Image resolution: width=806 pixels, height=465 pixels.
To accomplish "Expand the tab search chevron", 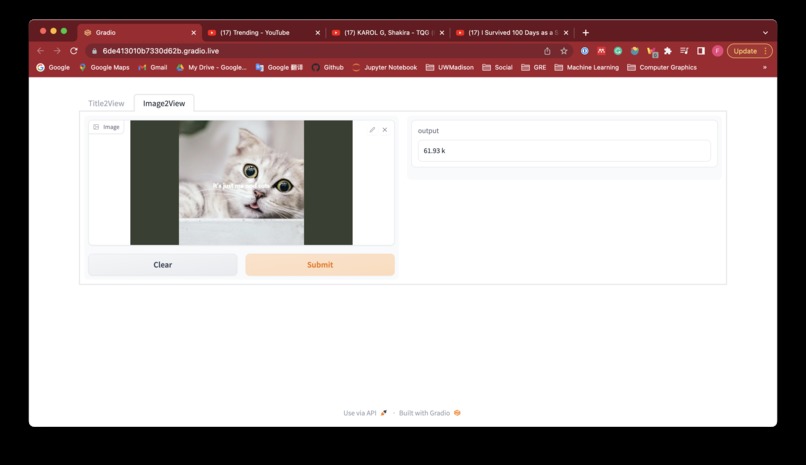I will click(765, 32).
